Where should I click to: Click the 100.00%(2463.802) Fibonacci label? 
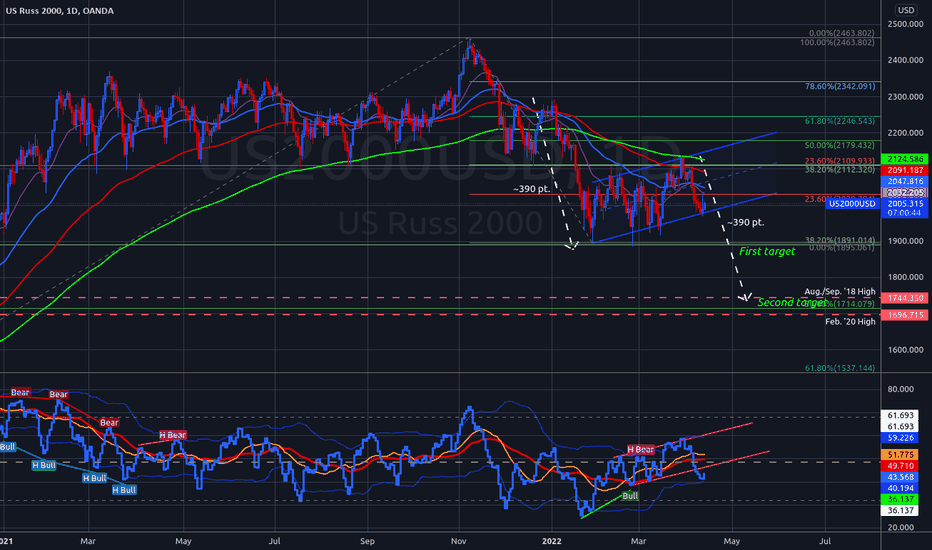[837, 42]
